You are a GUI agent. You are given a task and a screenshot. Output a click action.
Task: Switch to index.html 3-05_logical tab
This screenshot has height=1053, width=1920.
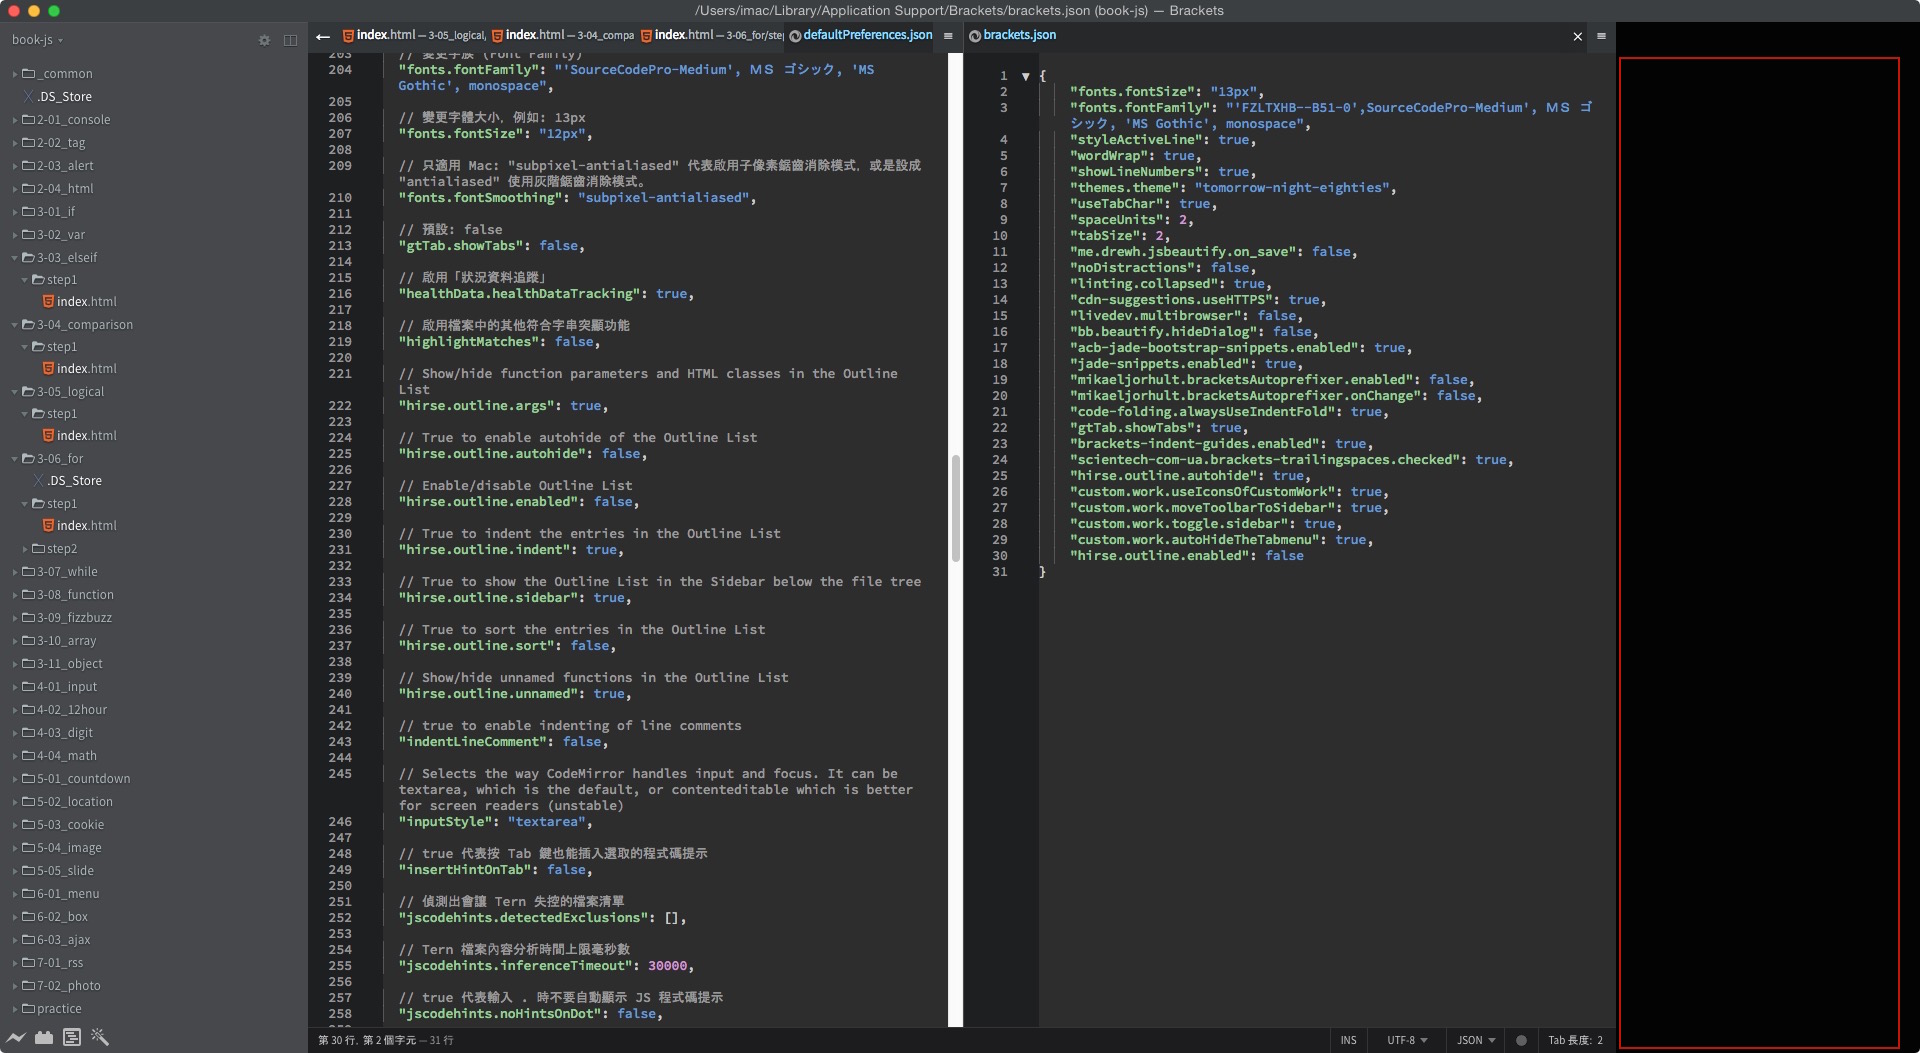[414, 35]
